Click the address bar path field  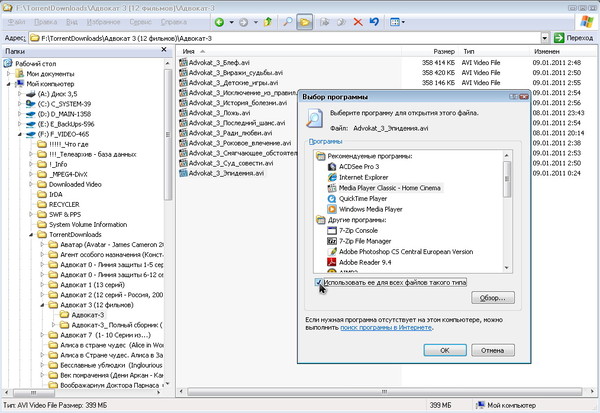(x=285, y=38)
